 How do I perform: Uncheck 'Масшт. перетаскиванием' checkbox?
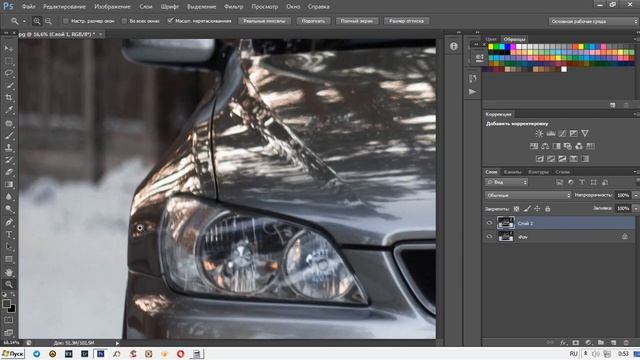pyautogui.click(x=170, y=20)
